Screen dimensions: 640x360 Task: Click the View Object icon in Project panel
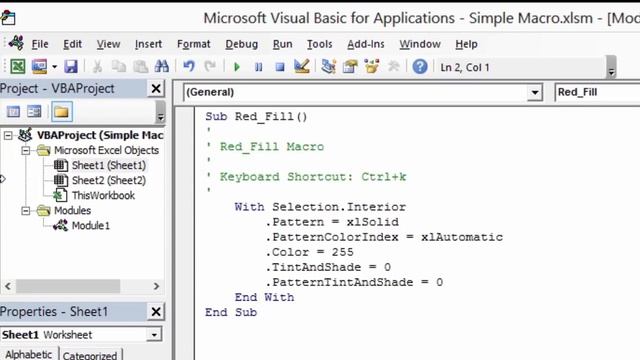click(34, 111)
